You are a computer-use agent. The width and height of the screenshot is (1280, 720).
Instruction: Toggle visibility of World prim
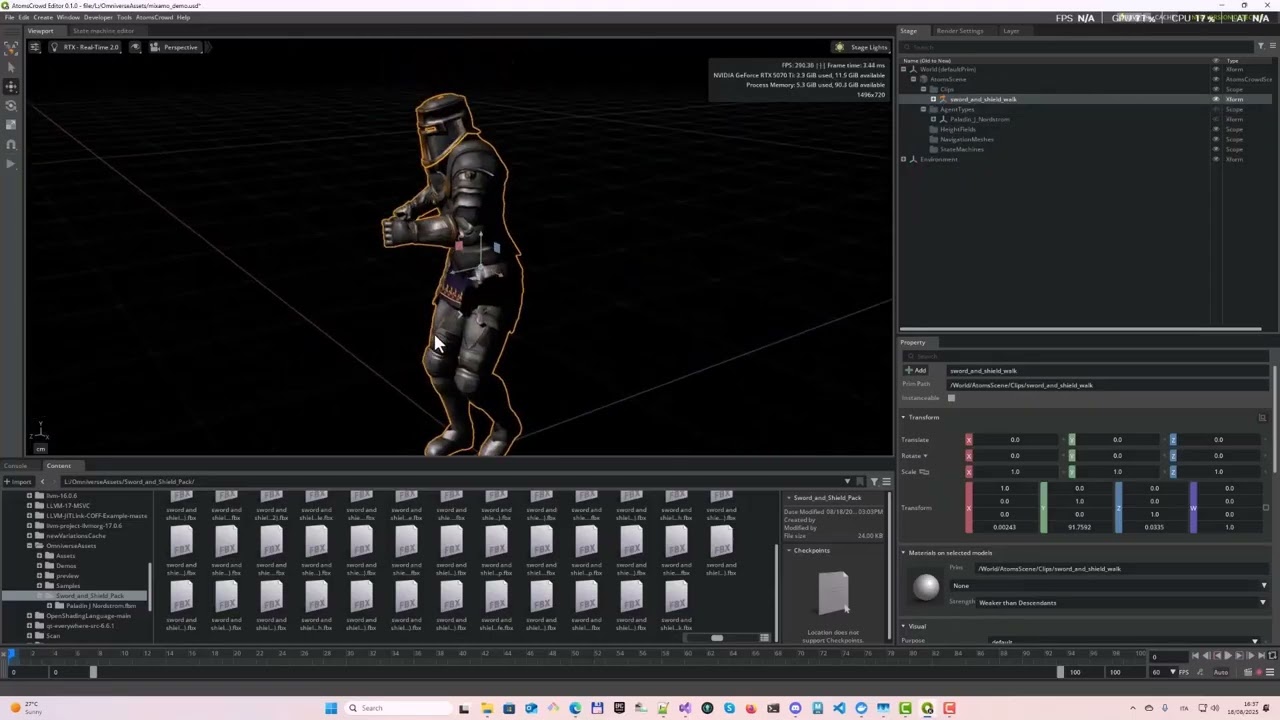tap(1216, 69)
